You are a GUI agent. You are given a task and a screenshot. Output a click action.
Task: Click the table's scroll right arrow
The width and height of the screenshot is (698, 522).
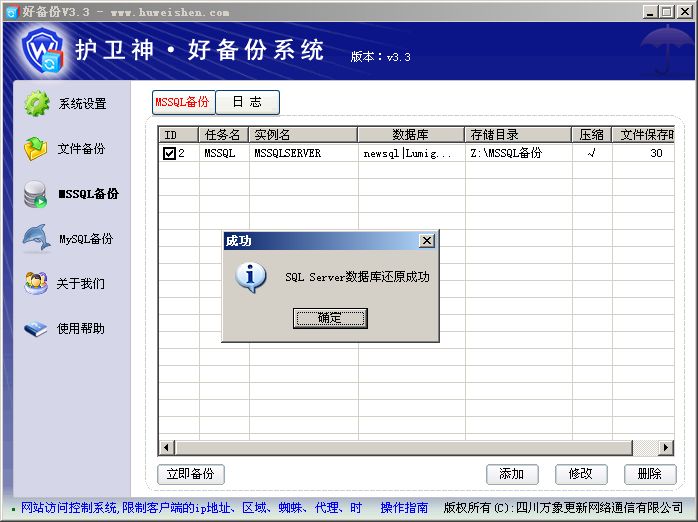(666, 447)
